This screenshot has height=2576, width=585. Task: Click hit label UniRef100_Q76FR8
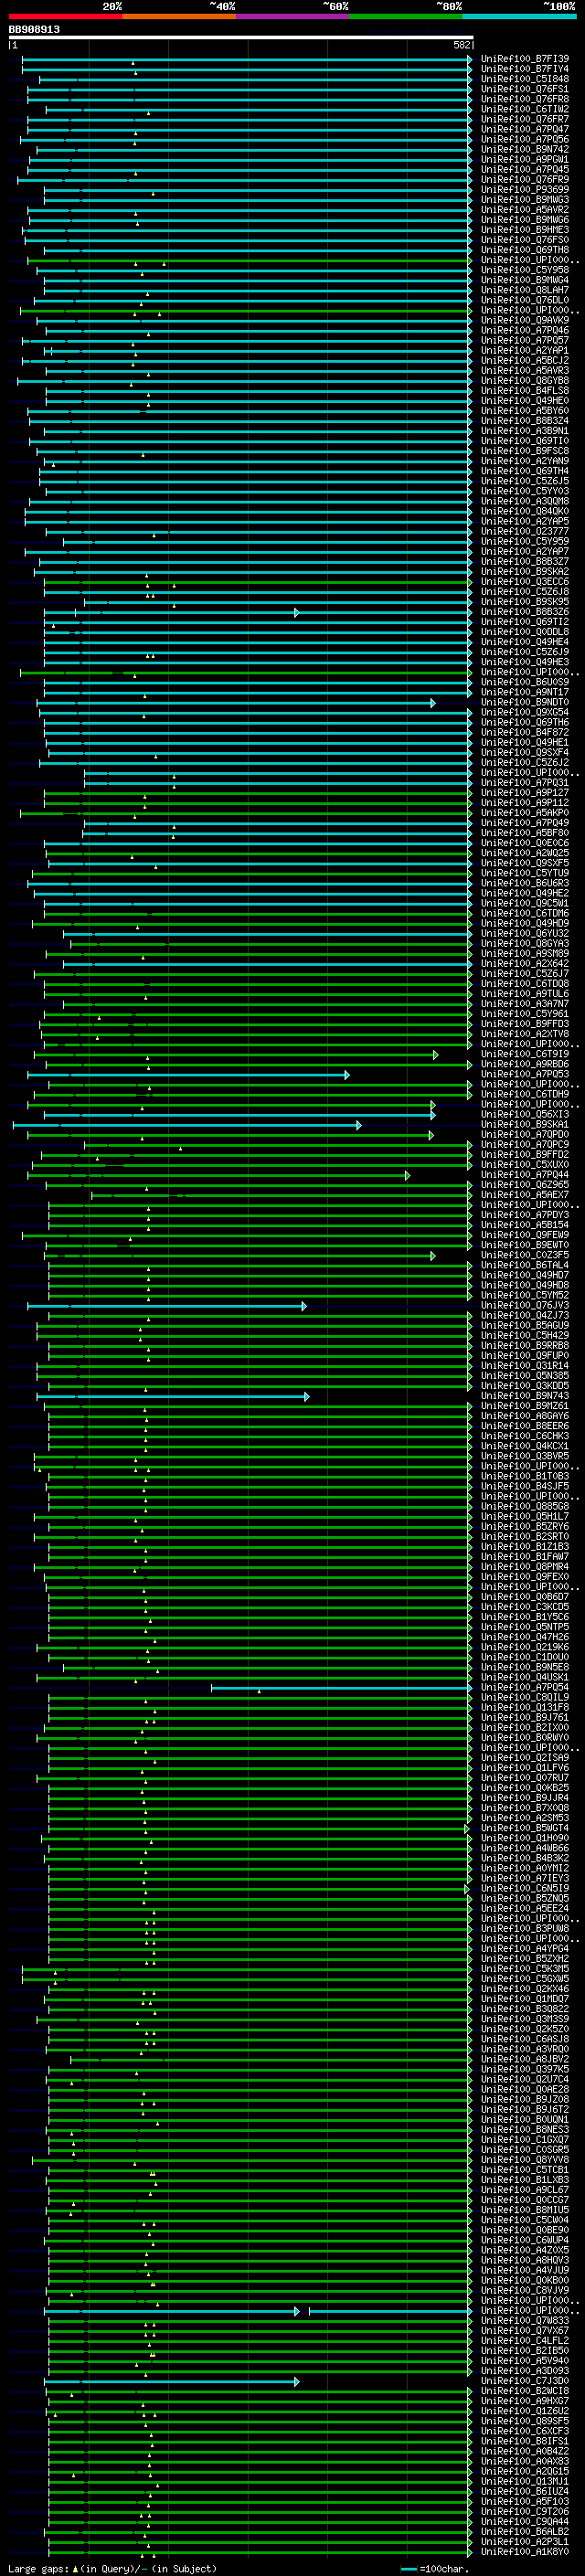pos(525,99)
